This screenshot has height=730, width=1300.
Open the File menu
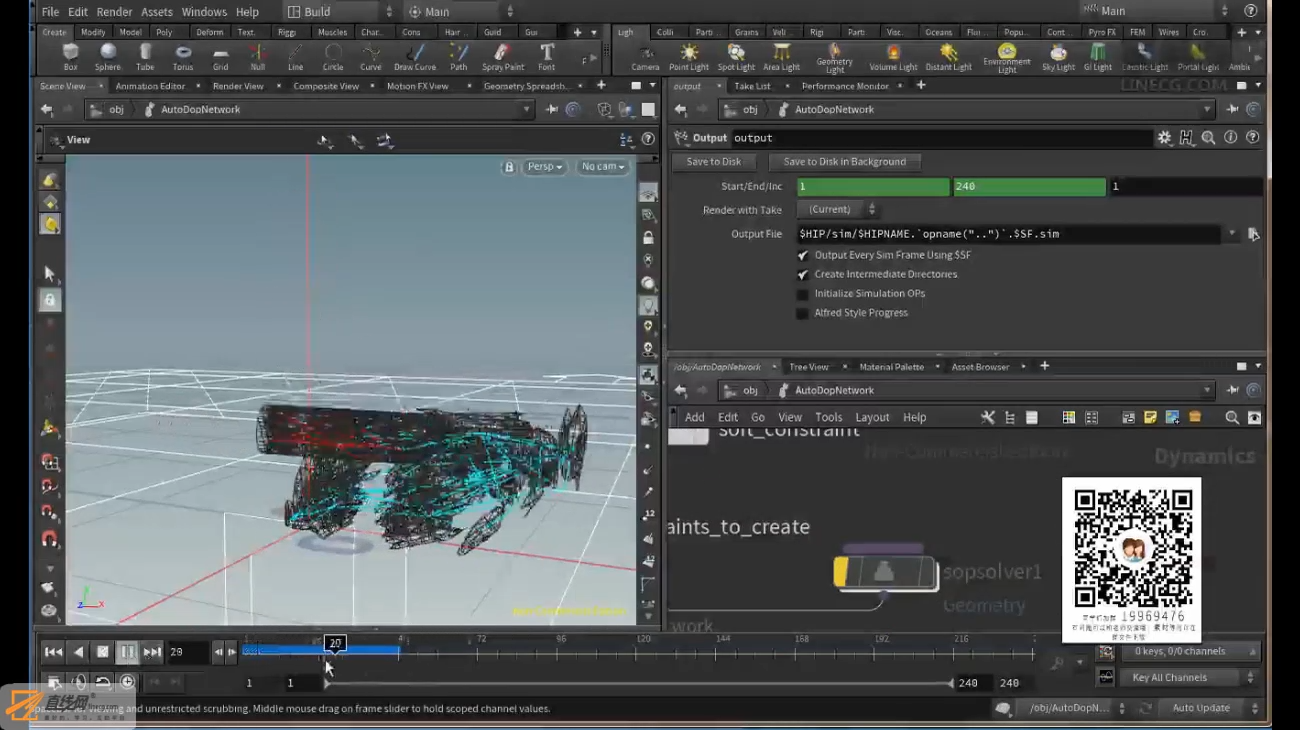[50, 12]
